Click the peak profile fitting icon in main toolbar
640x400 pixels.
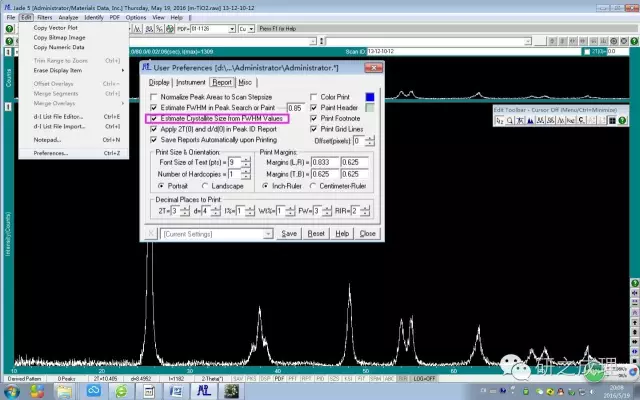pyautogui.click(x=138, y=29)
